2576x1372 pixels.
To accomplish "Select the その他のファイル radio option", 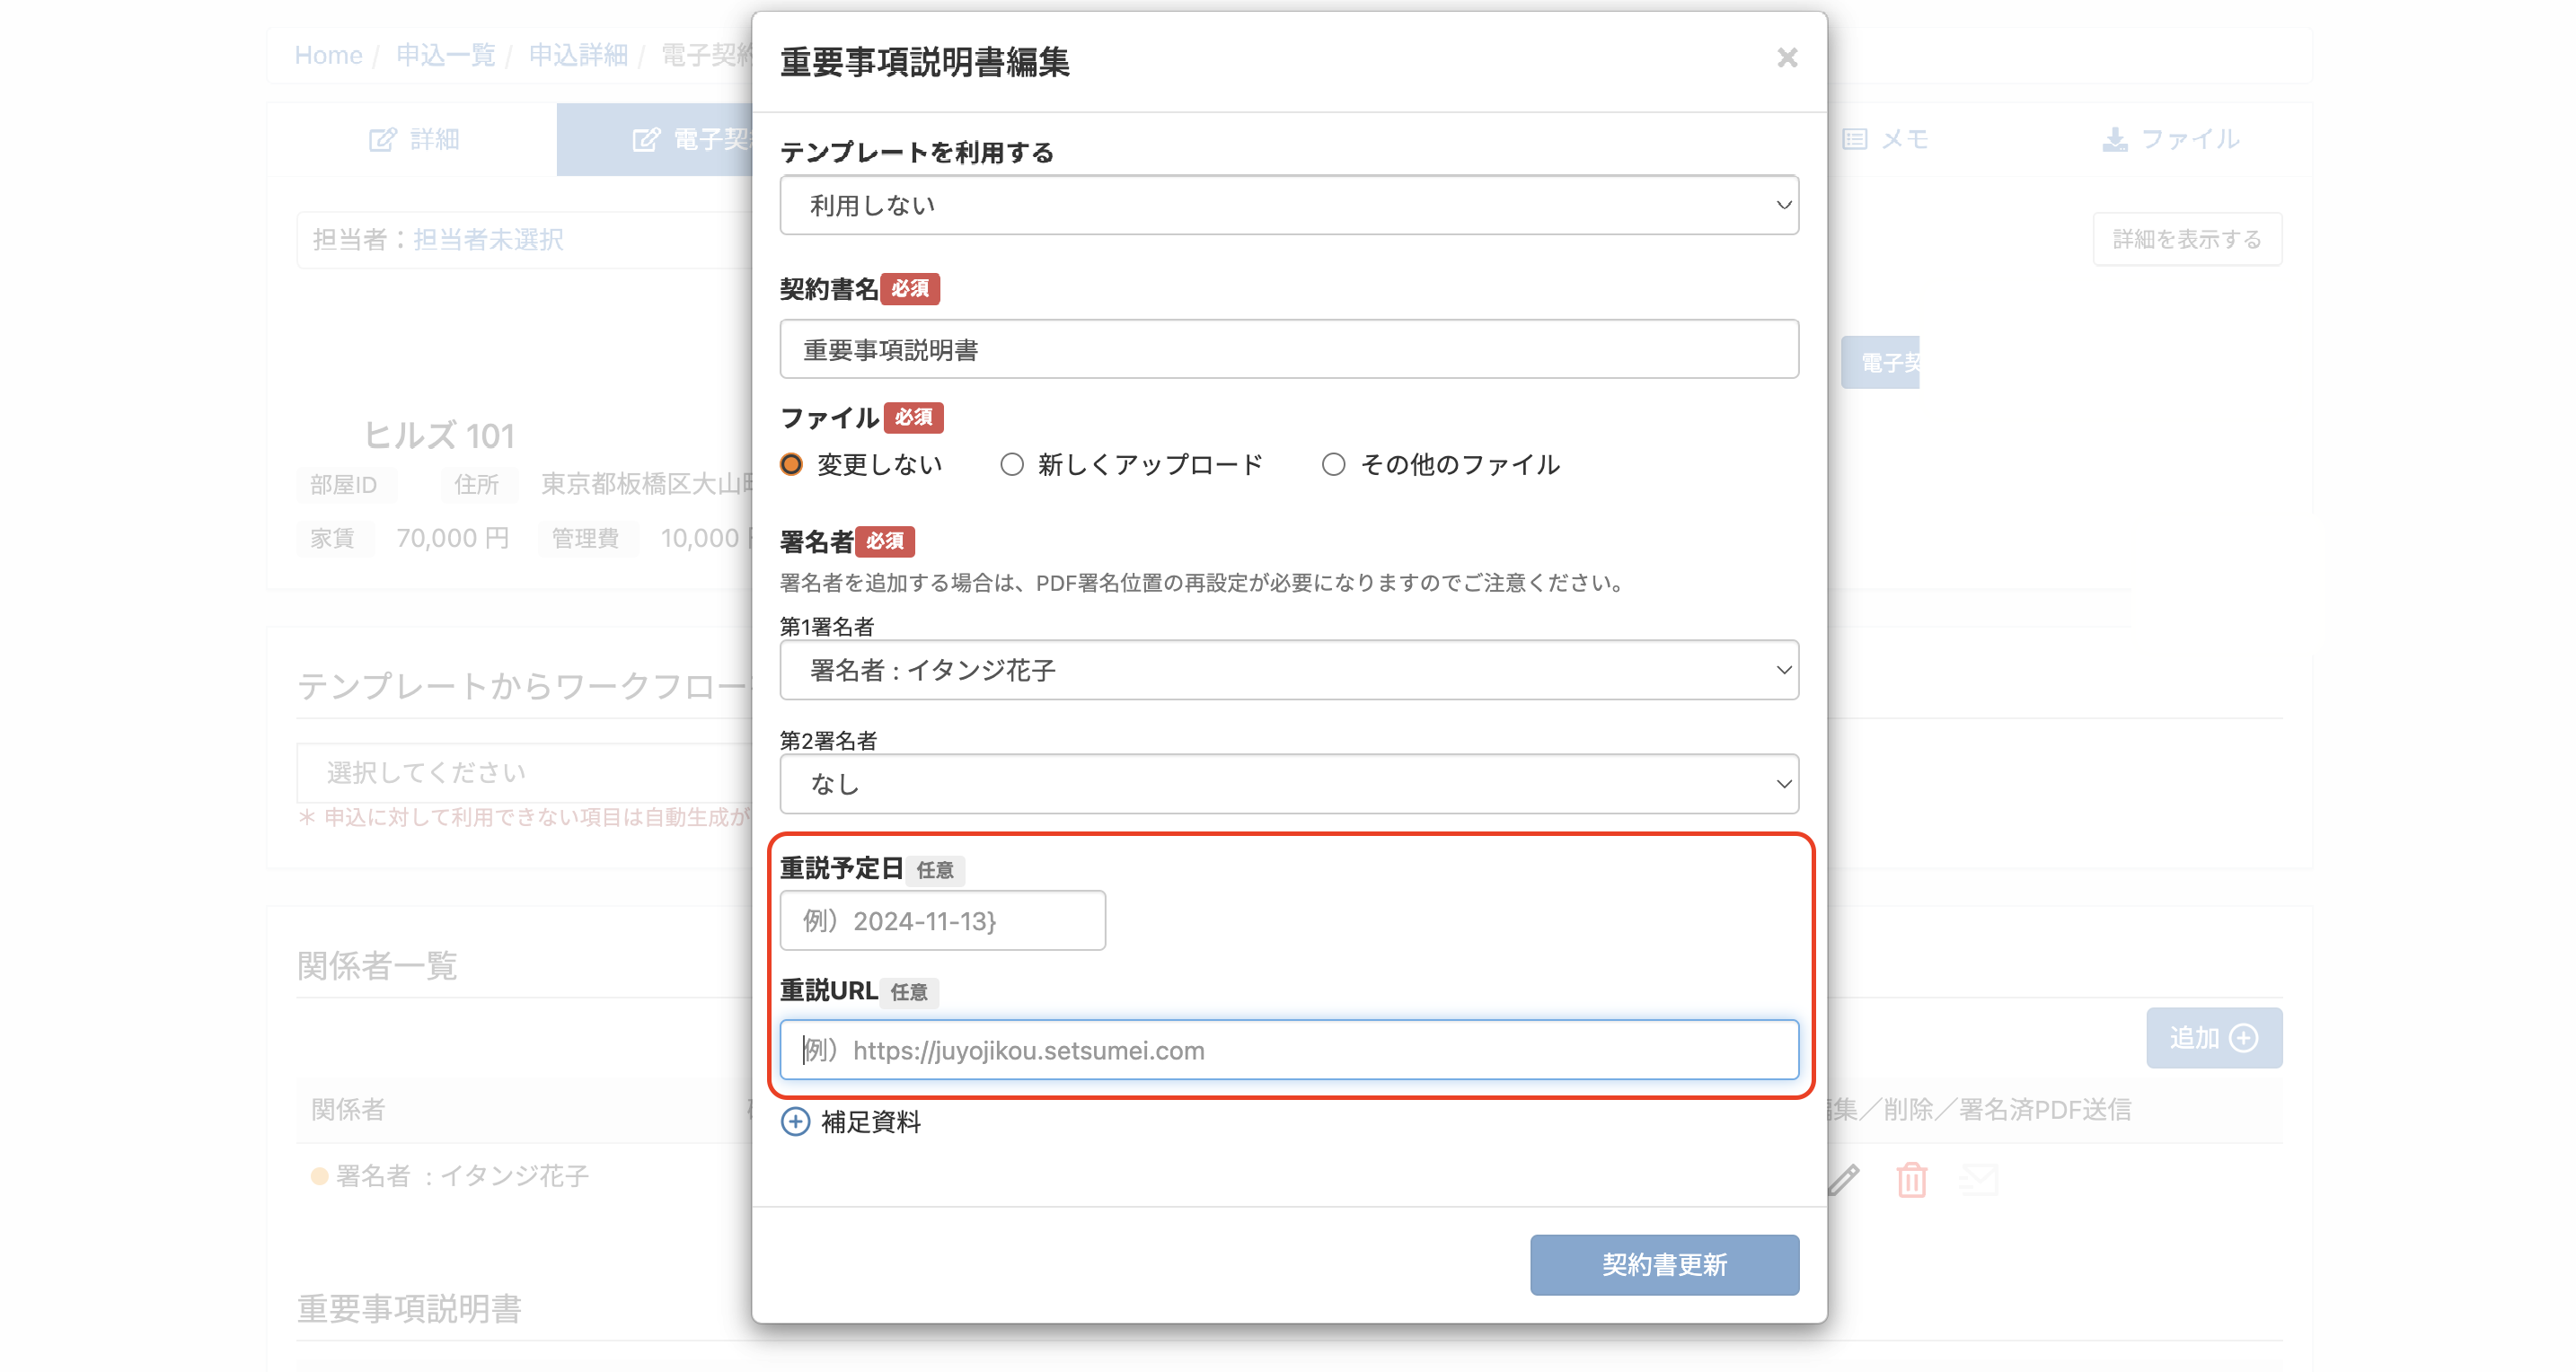I will click(x=1333, y=464).
